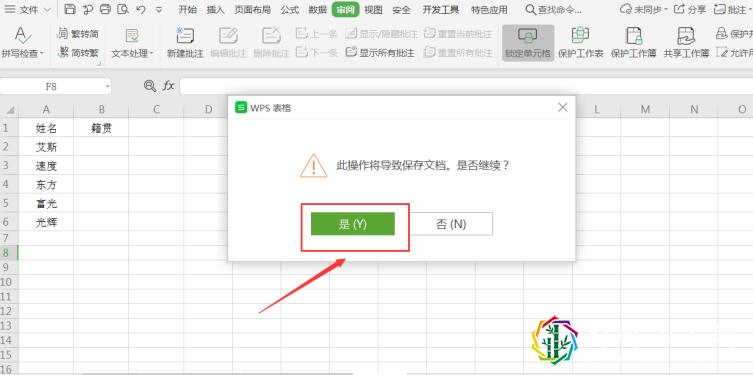Click 重置当前批注 reset current comment
This screenshot has height=375, width=753.
458,34
